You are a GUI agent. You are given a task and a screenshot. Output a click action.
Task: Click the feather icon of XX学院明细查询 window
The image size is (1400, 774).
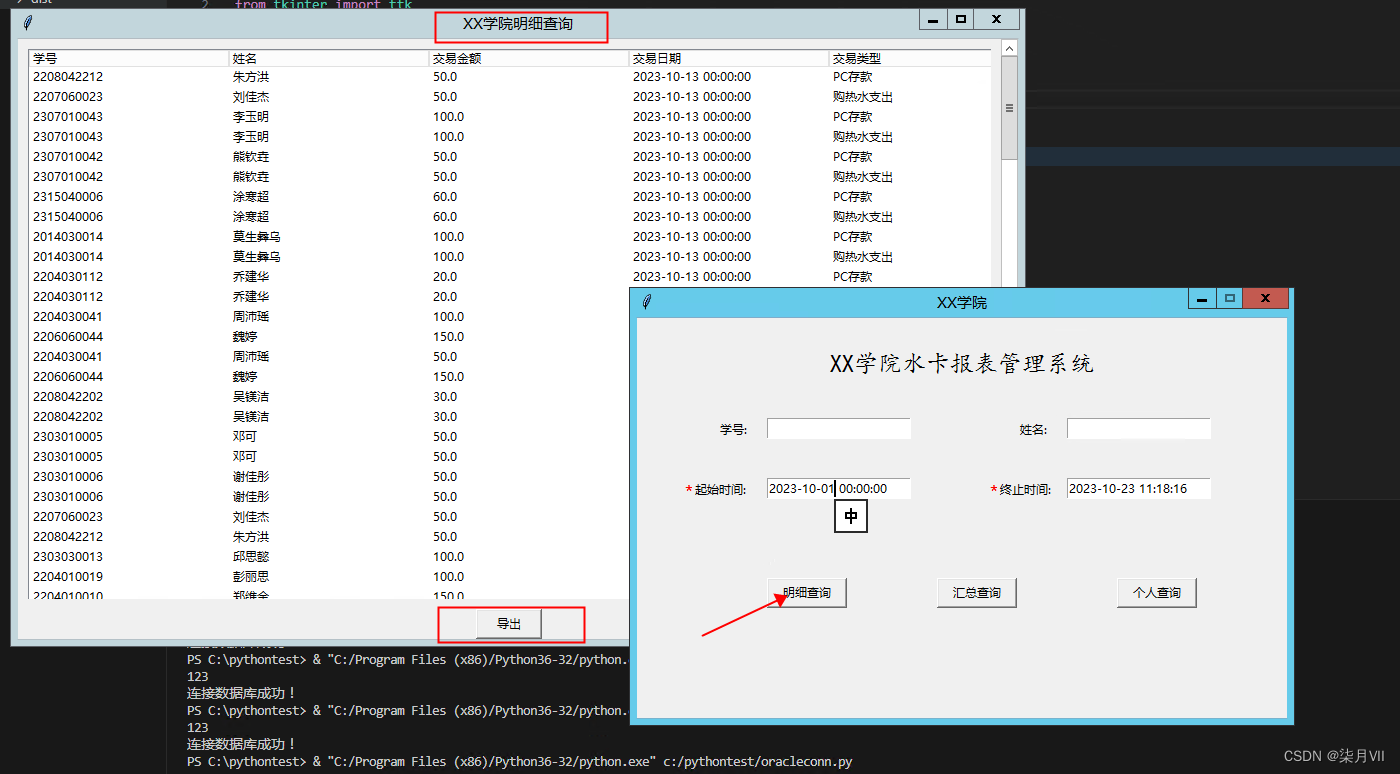coord(28,22)
